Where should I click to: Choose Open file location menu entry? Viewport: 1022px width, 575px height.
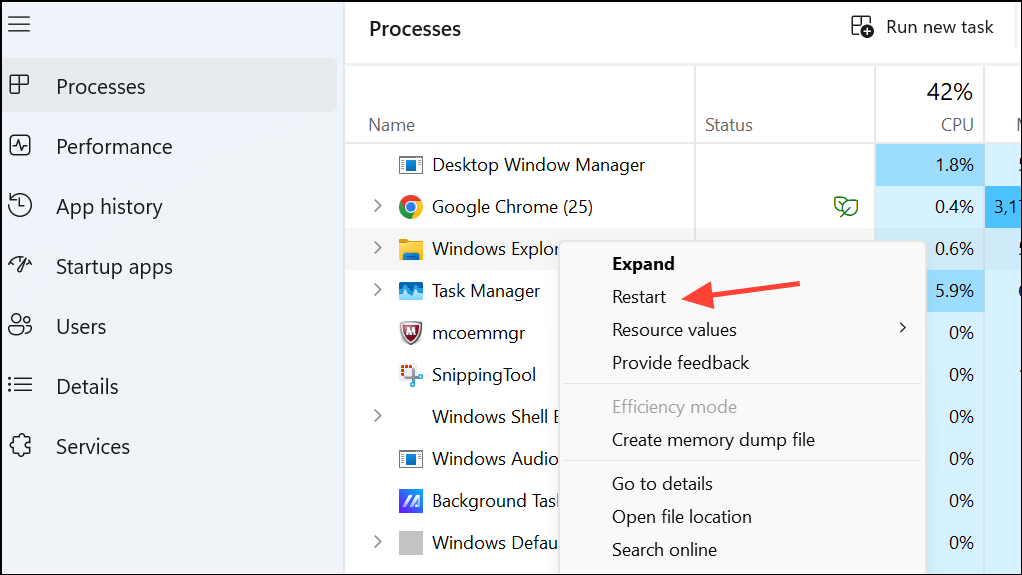[x=681, y=517]
